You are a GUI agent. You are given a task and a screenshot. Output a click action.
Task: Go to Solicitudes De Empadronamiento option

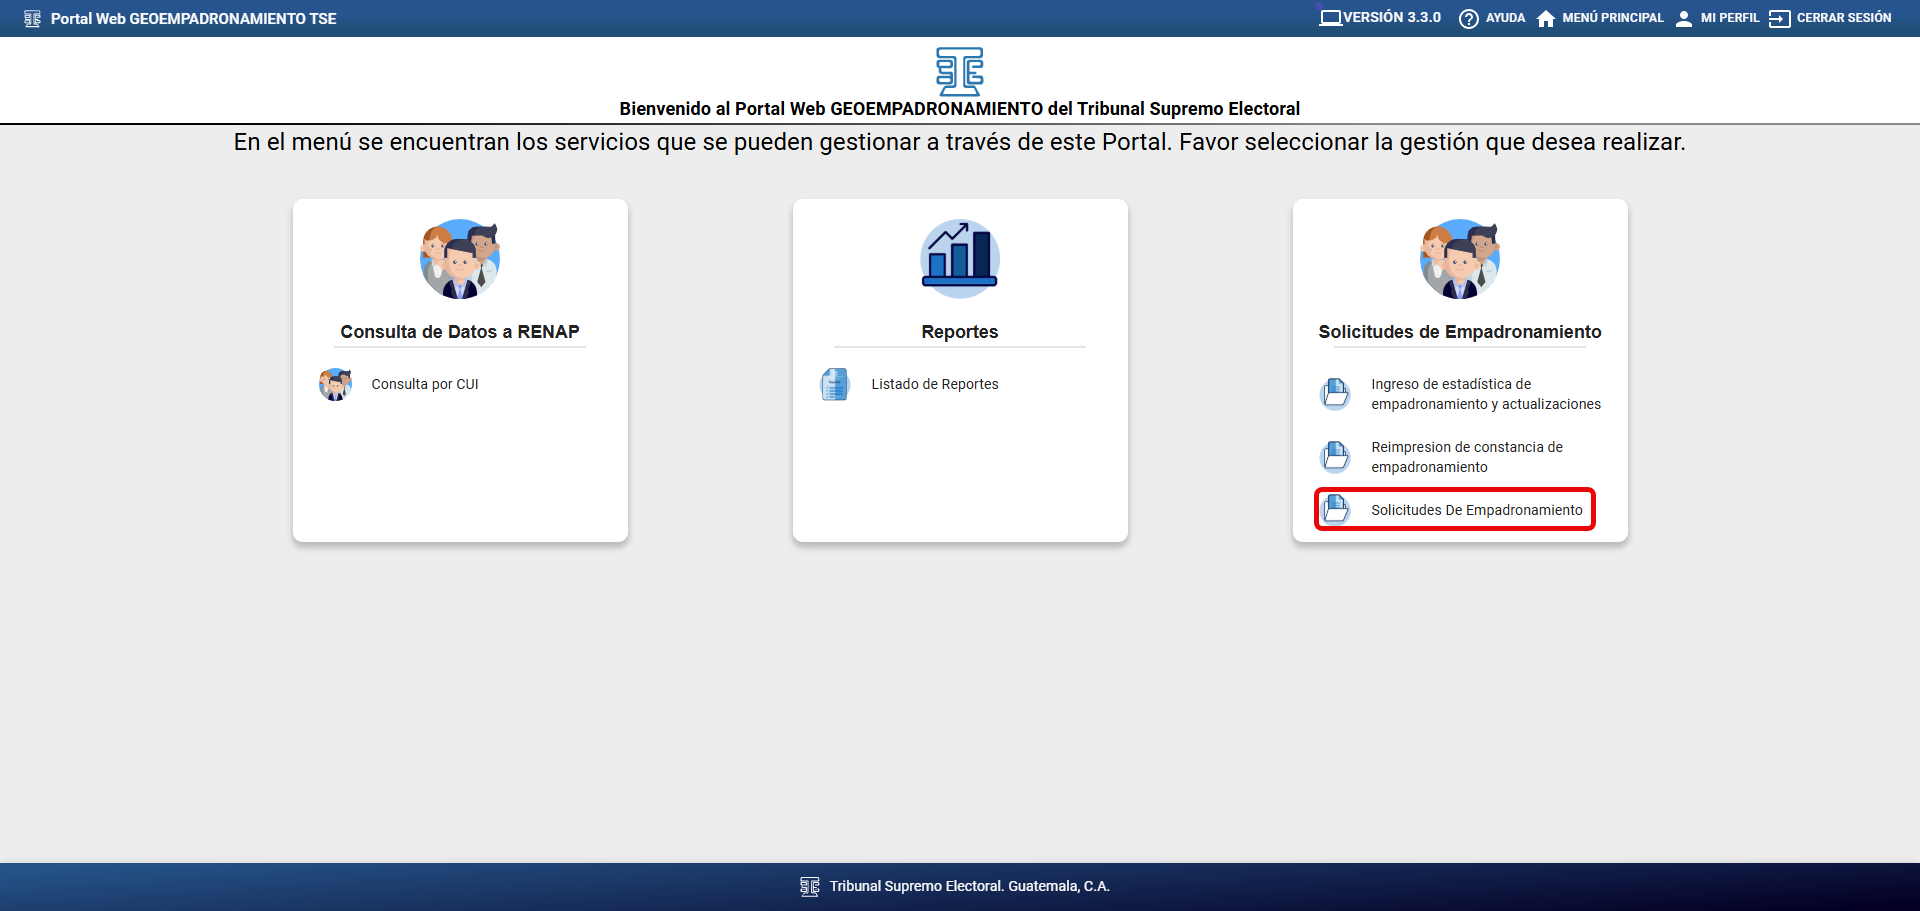pyautogui.click(x=1476, y=510)
